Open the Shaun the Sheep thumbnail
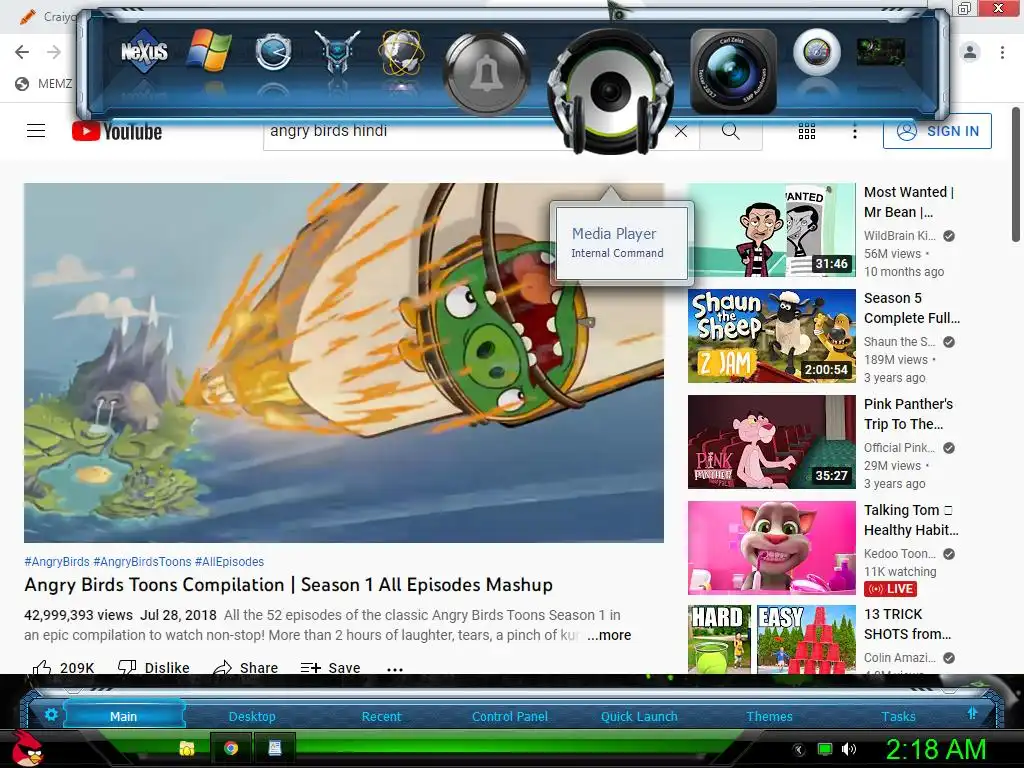The height and width of the screenshot is (768, 1024). (771, 336)
